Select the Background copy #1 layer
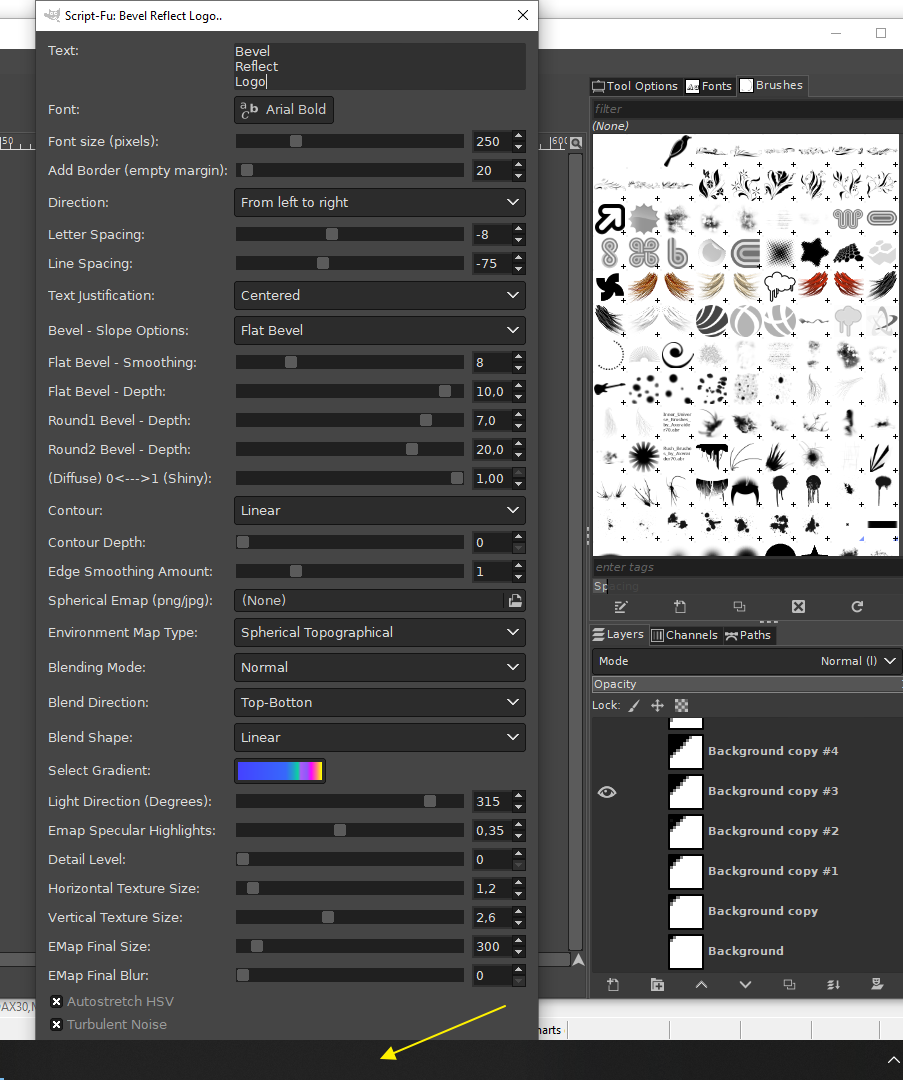903x1080 pixels. point(773,871)
